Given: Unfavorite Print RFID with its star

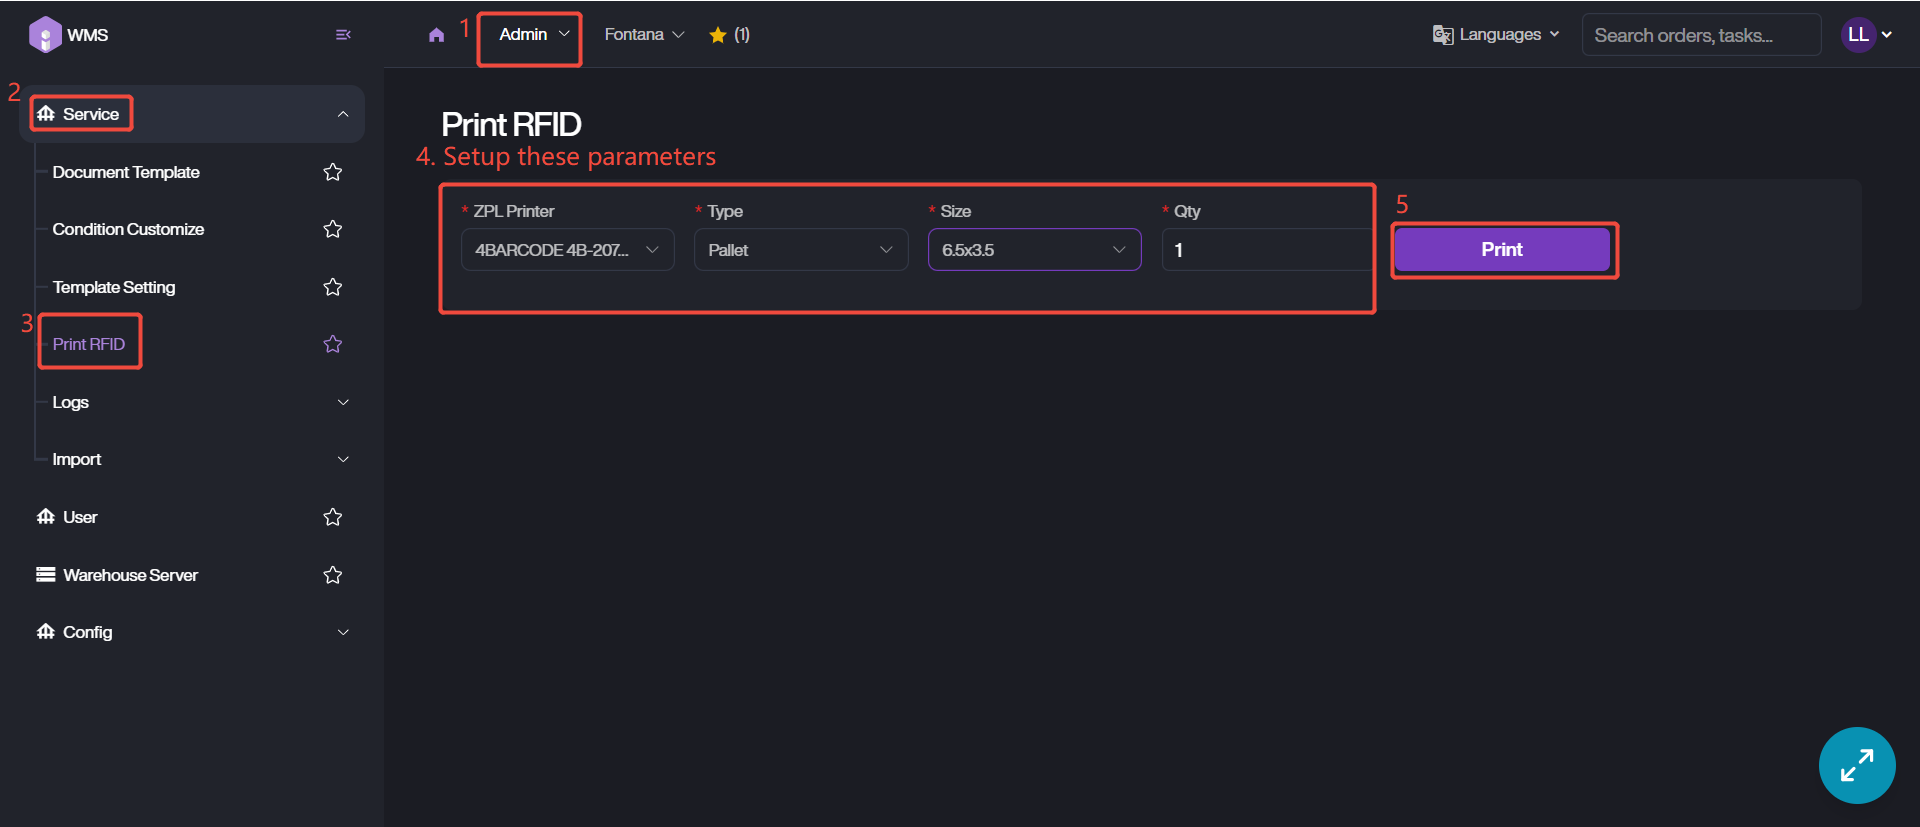Looking at the screenshot, I should (x=333, y=344).
